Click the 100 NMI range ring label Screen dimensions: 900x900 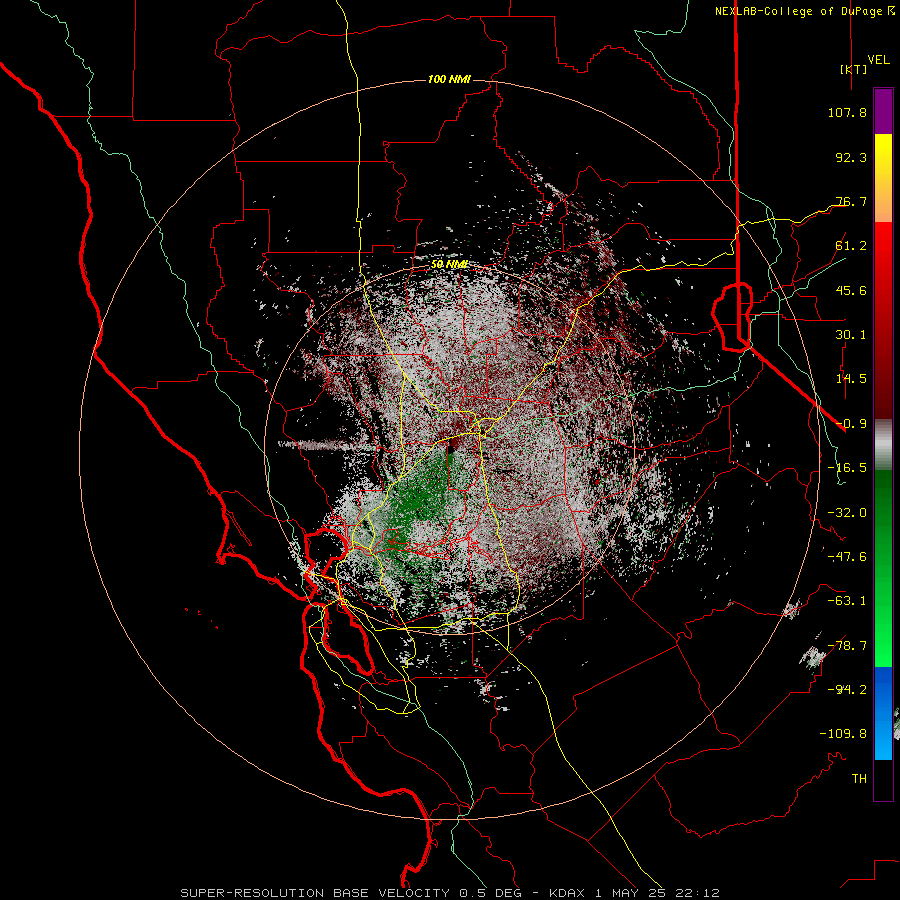[449, 79]
